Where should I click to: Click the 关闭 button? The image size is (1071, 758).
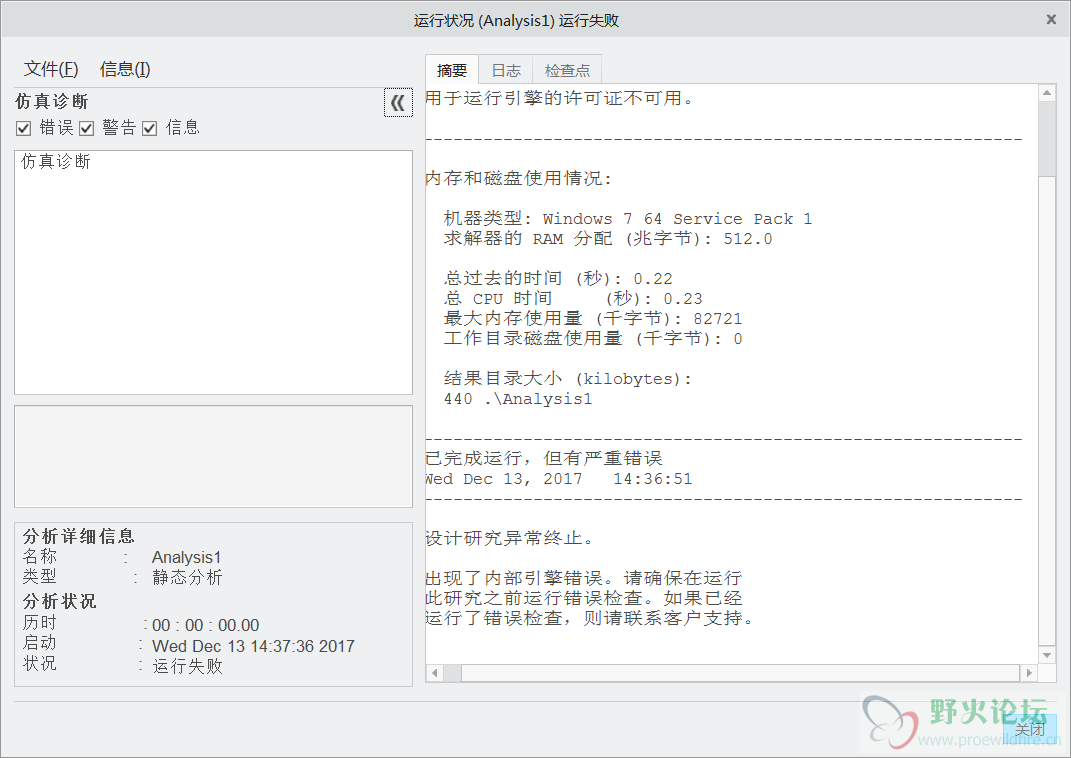tap(1029, 729)
